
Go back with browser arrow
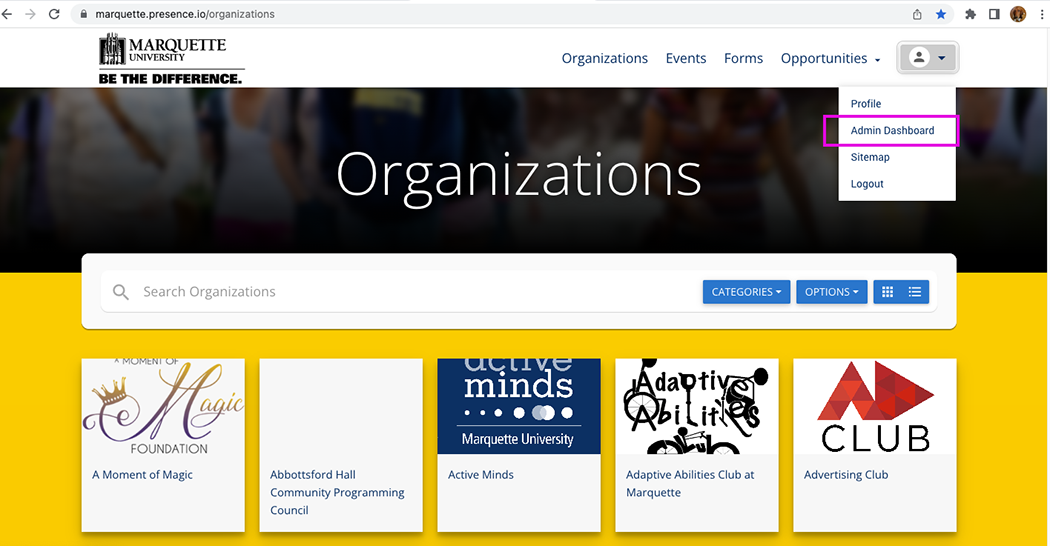(x=8, y=14)
